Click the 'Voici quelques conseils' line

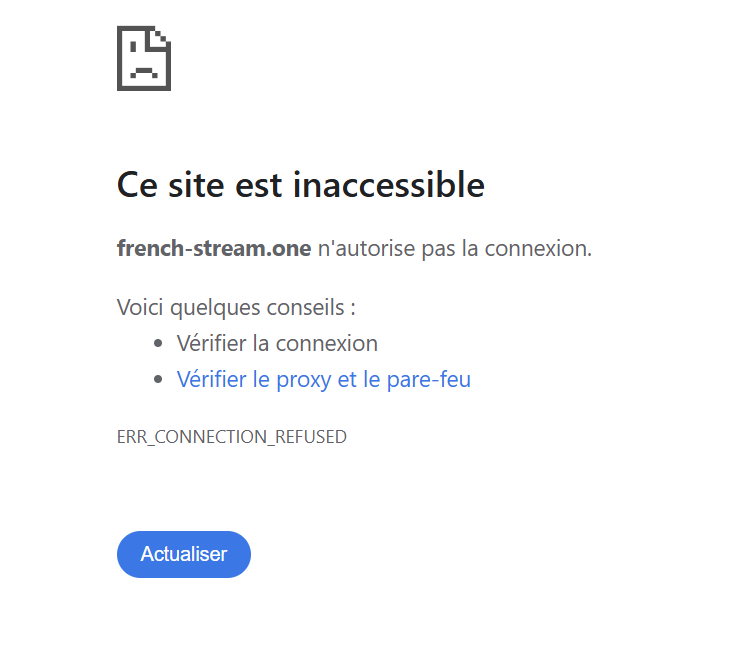pyautogui.click(x=236, y=307)
